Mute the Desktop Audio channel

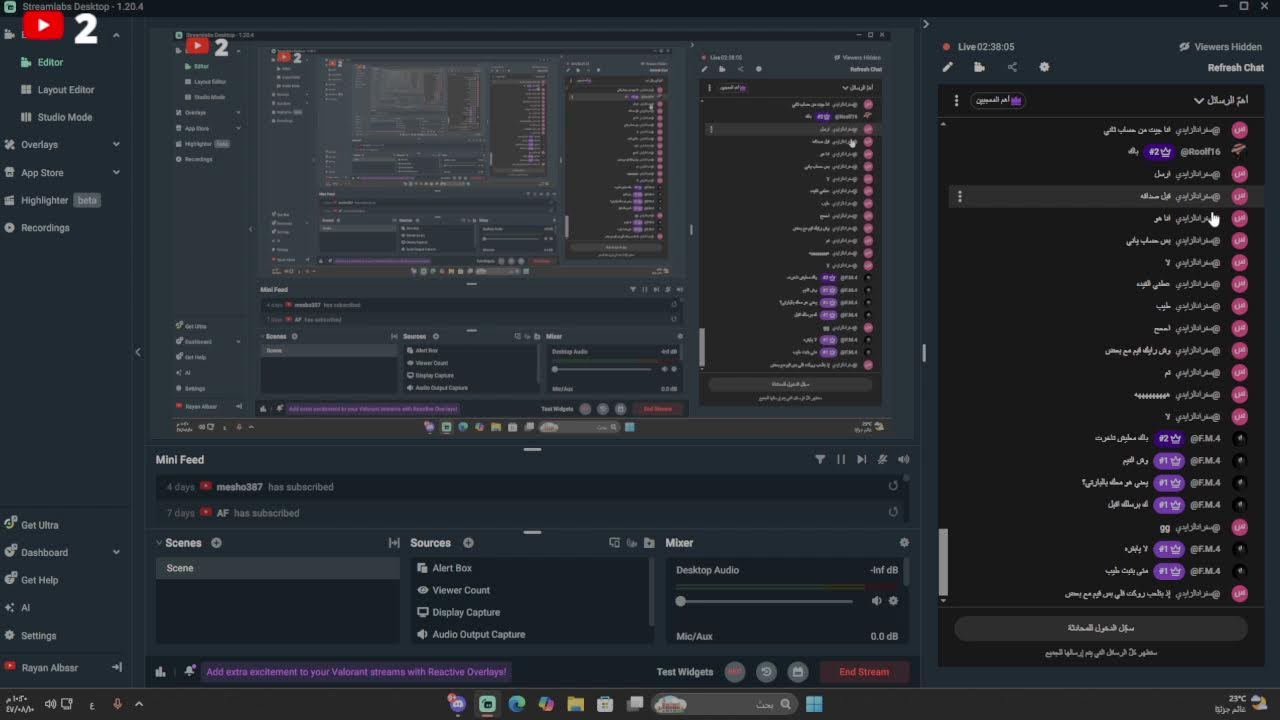click(x=877, y=601)
